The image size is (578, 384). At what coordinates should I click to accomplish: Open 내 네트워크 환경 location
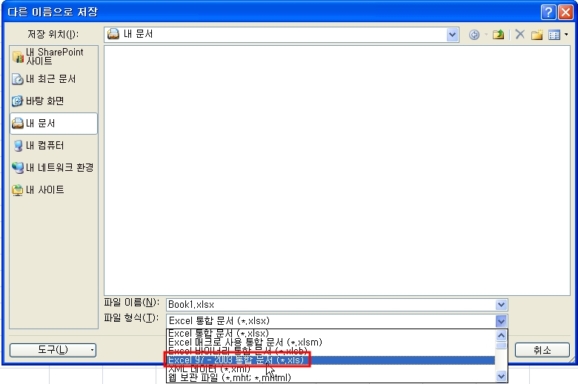(54, 168)
